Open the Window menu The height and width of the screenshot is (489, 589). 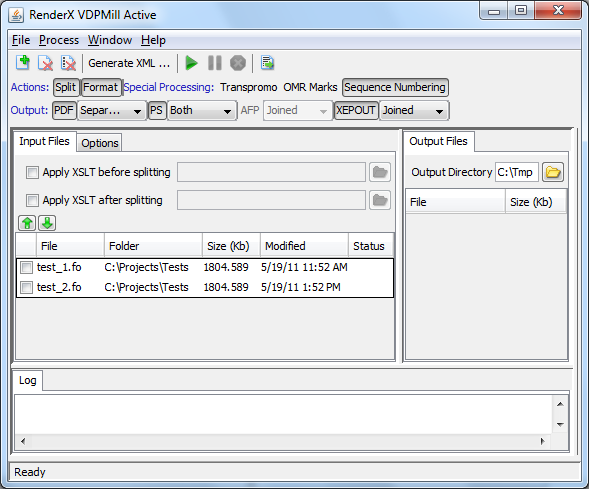tap(110, 40)
